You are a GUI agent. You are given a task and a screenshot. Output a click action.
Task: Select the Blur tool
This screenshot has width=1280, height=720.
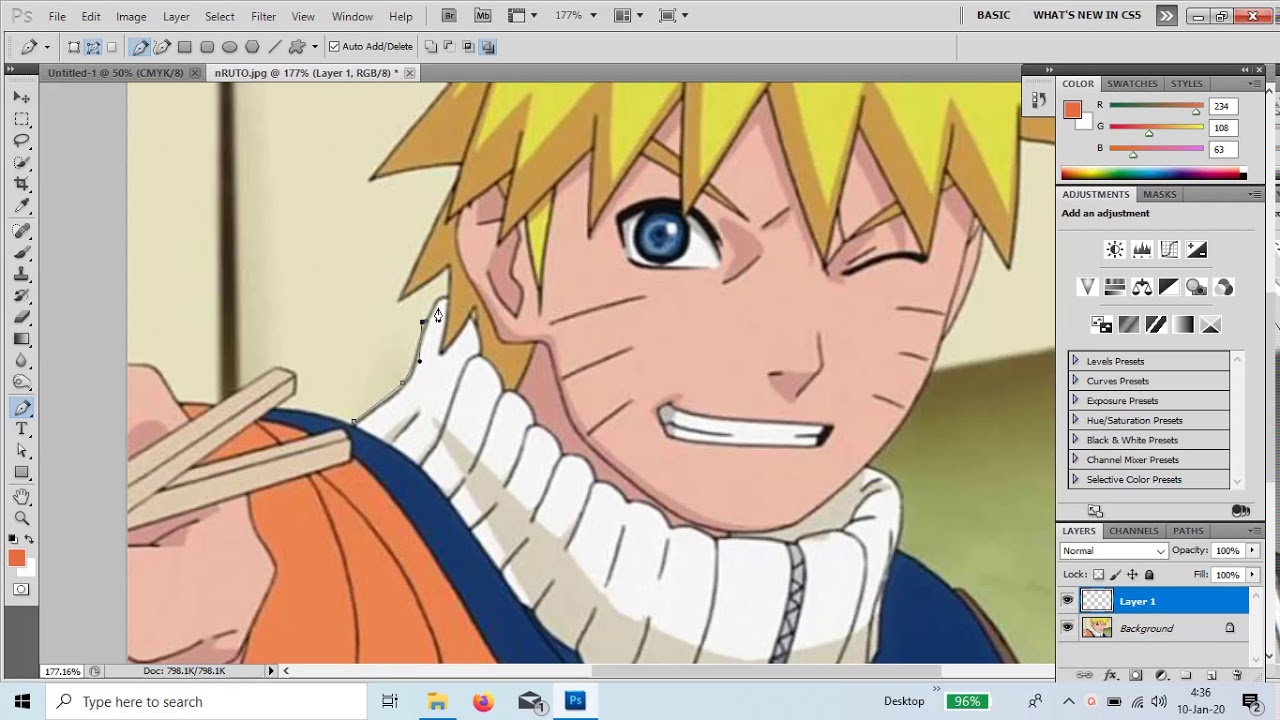pos(21,361)
